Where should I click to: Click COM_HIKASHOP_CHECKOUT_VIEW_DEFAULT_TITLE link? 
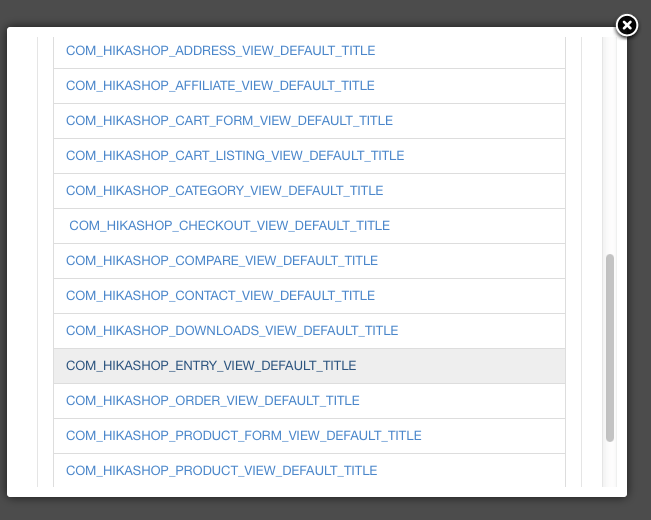[x=229, y=226]
